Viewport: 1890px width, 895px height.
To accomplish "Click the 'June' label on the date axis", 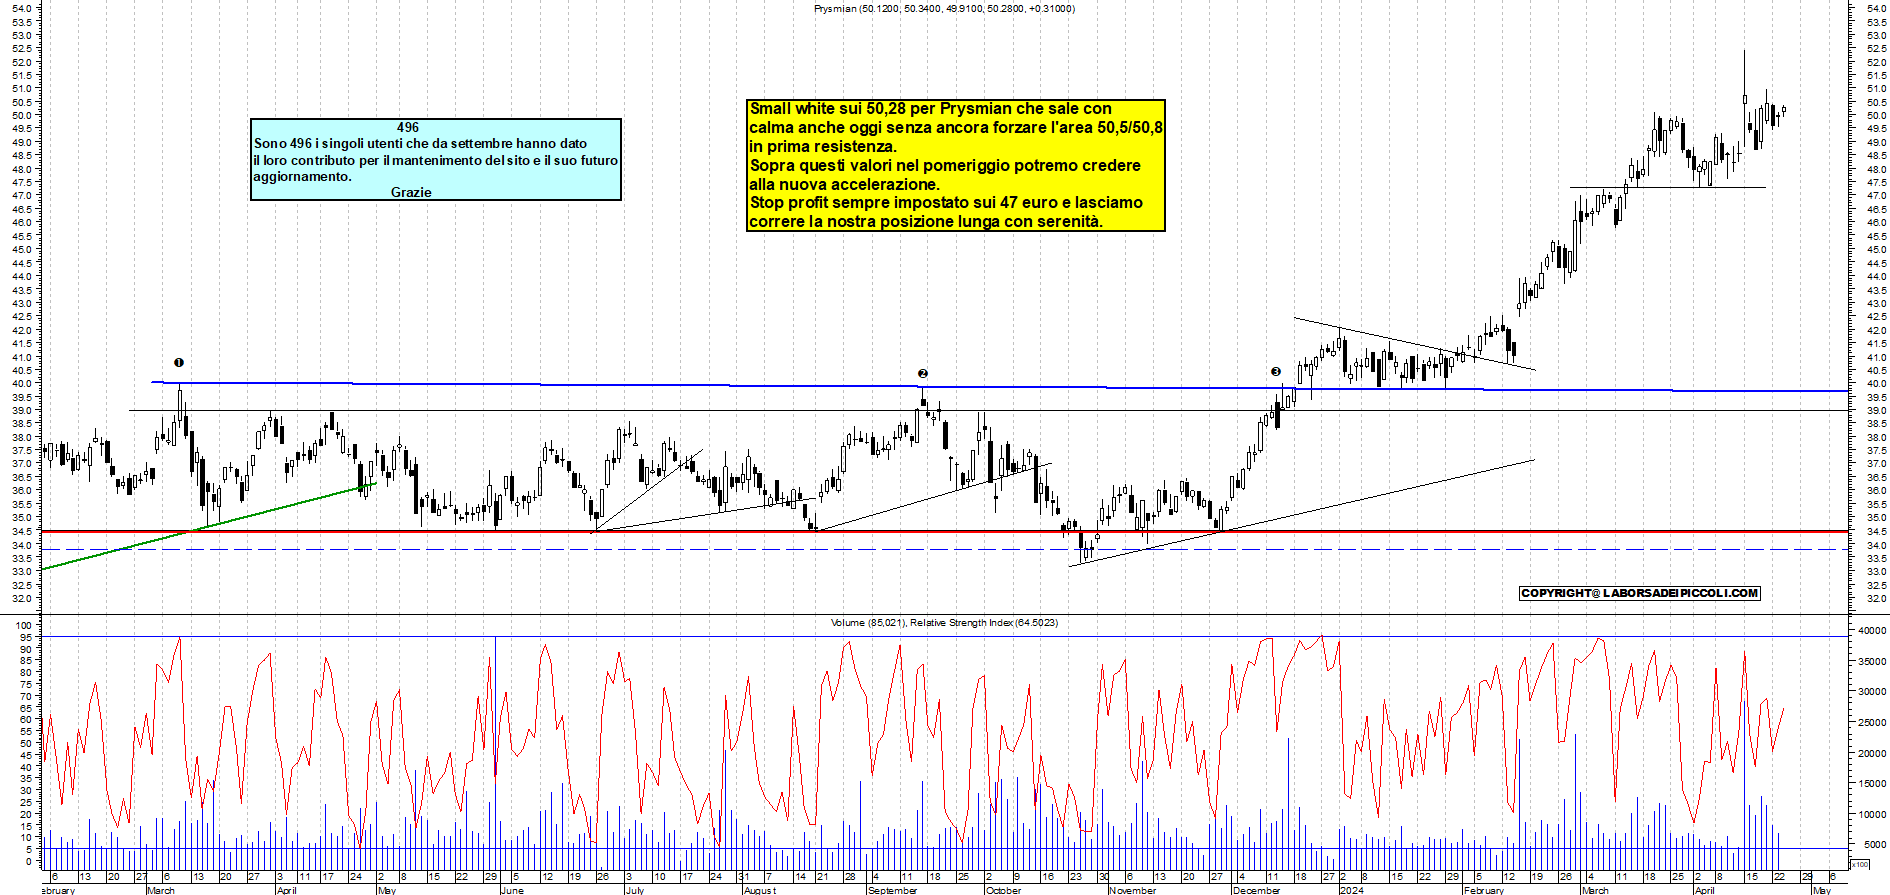I will click(x=512, y=890).
